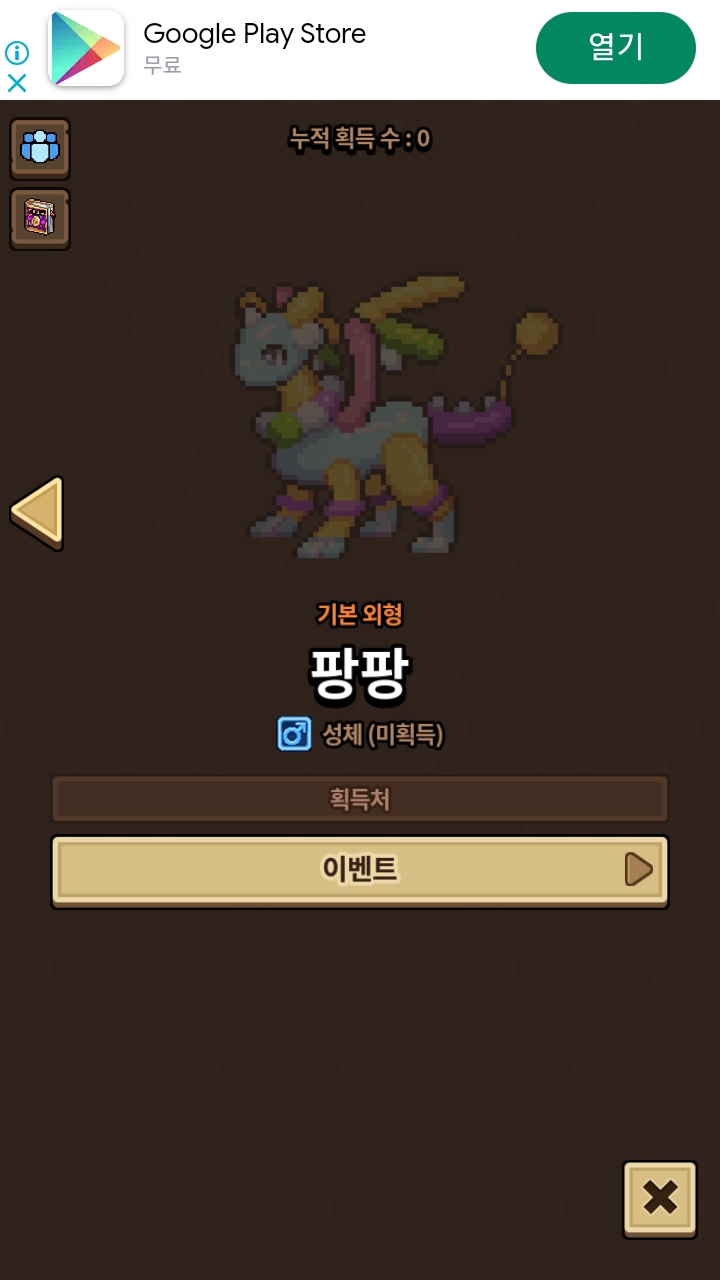This screenshot has height=1280, width=720.
Task: Open the dragon community people icon
Action: [x=40, y=149]
